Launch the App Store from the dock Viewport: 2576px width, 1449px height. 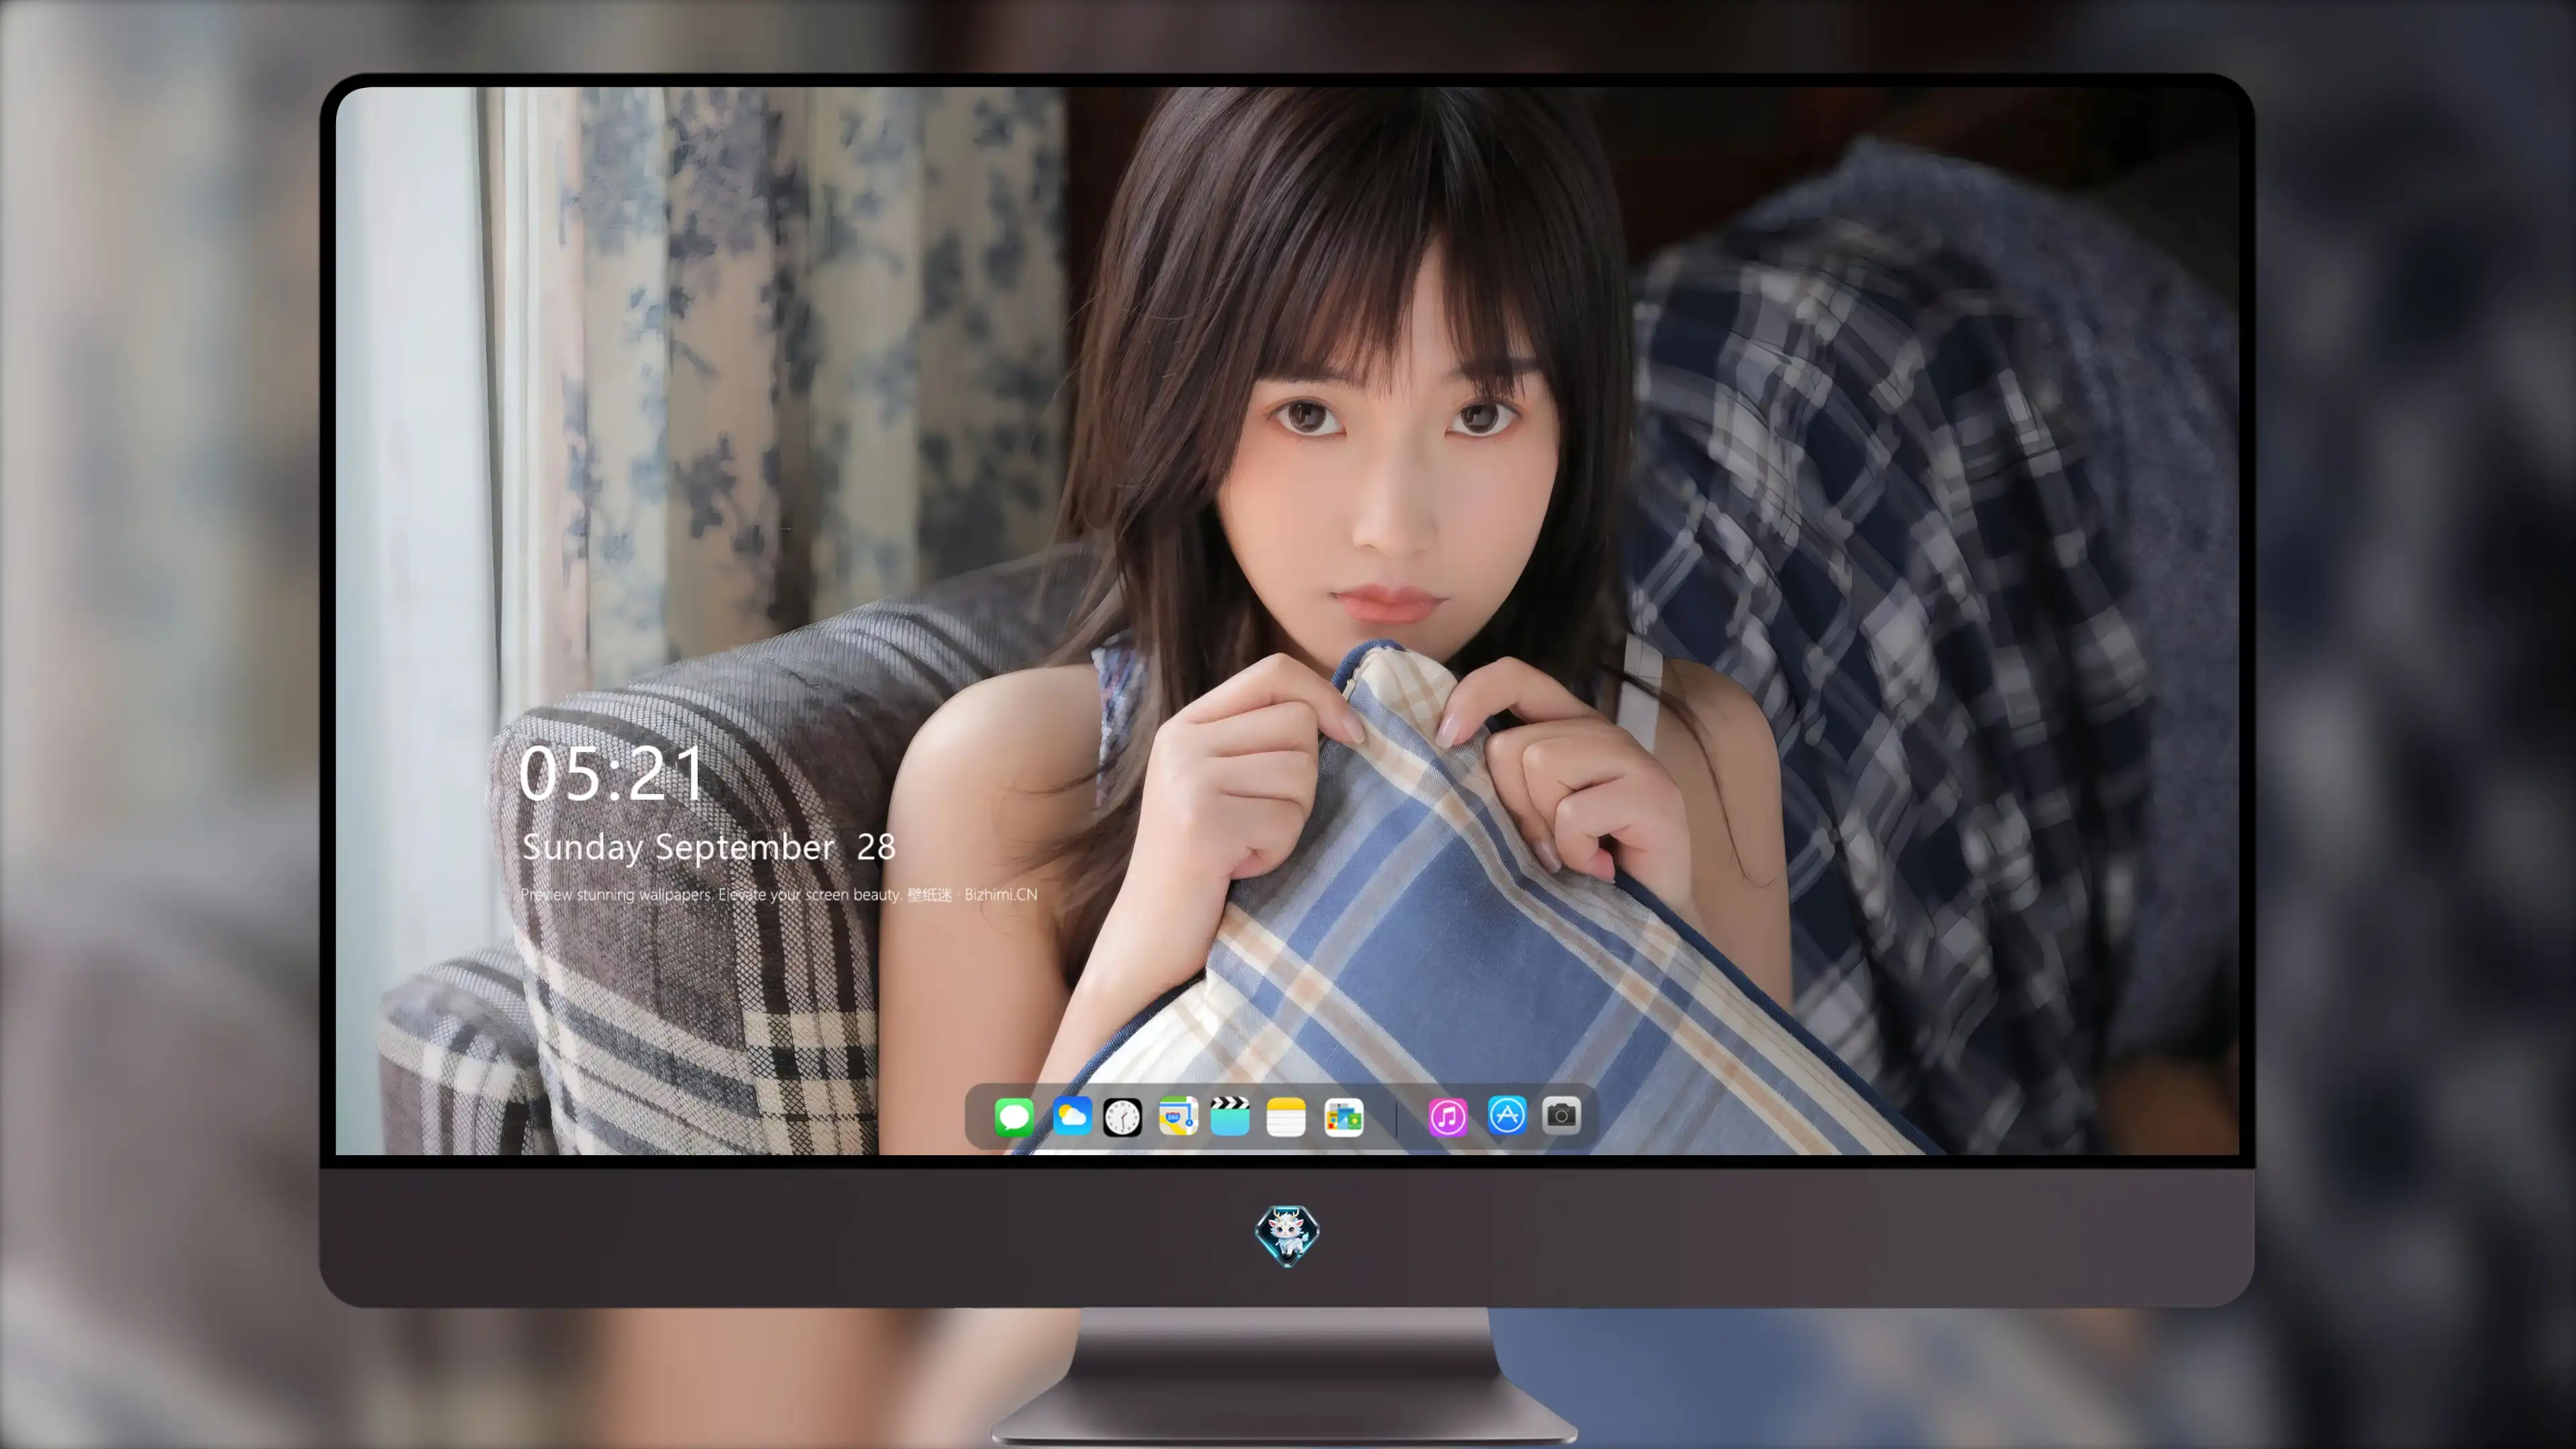pyautogui.click(x=1507, y=1115)
